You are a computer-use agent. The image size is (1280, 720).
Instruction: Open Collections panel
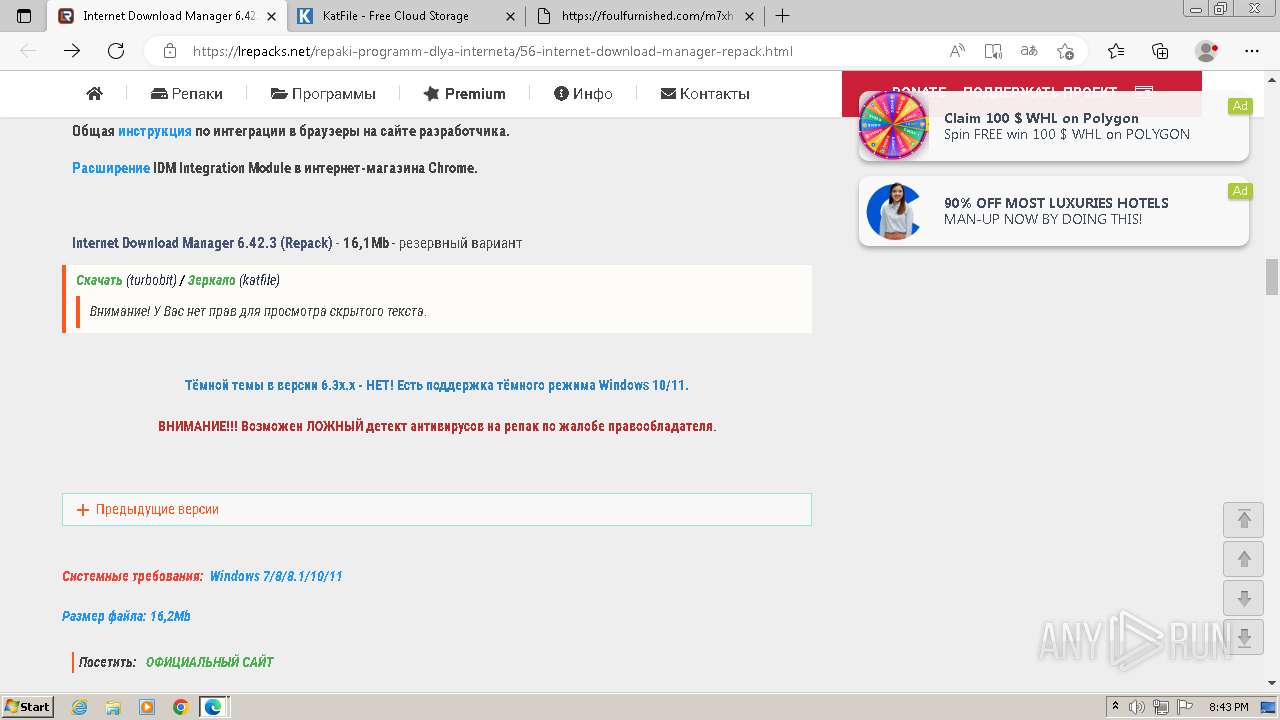[1160, 51]
